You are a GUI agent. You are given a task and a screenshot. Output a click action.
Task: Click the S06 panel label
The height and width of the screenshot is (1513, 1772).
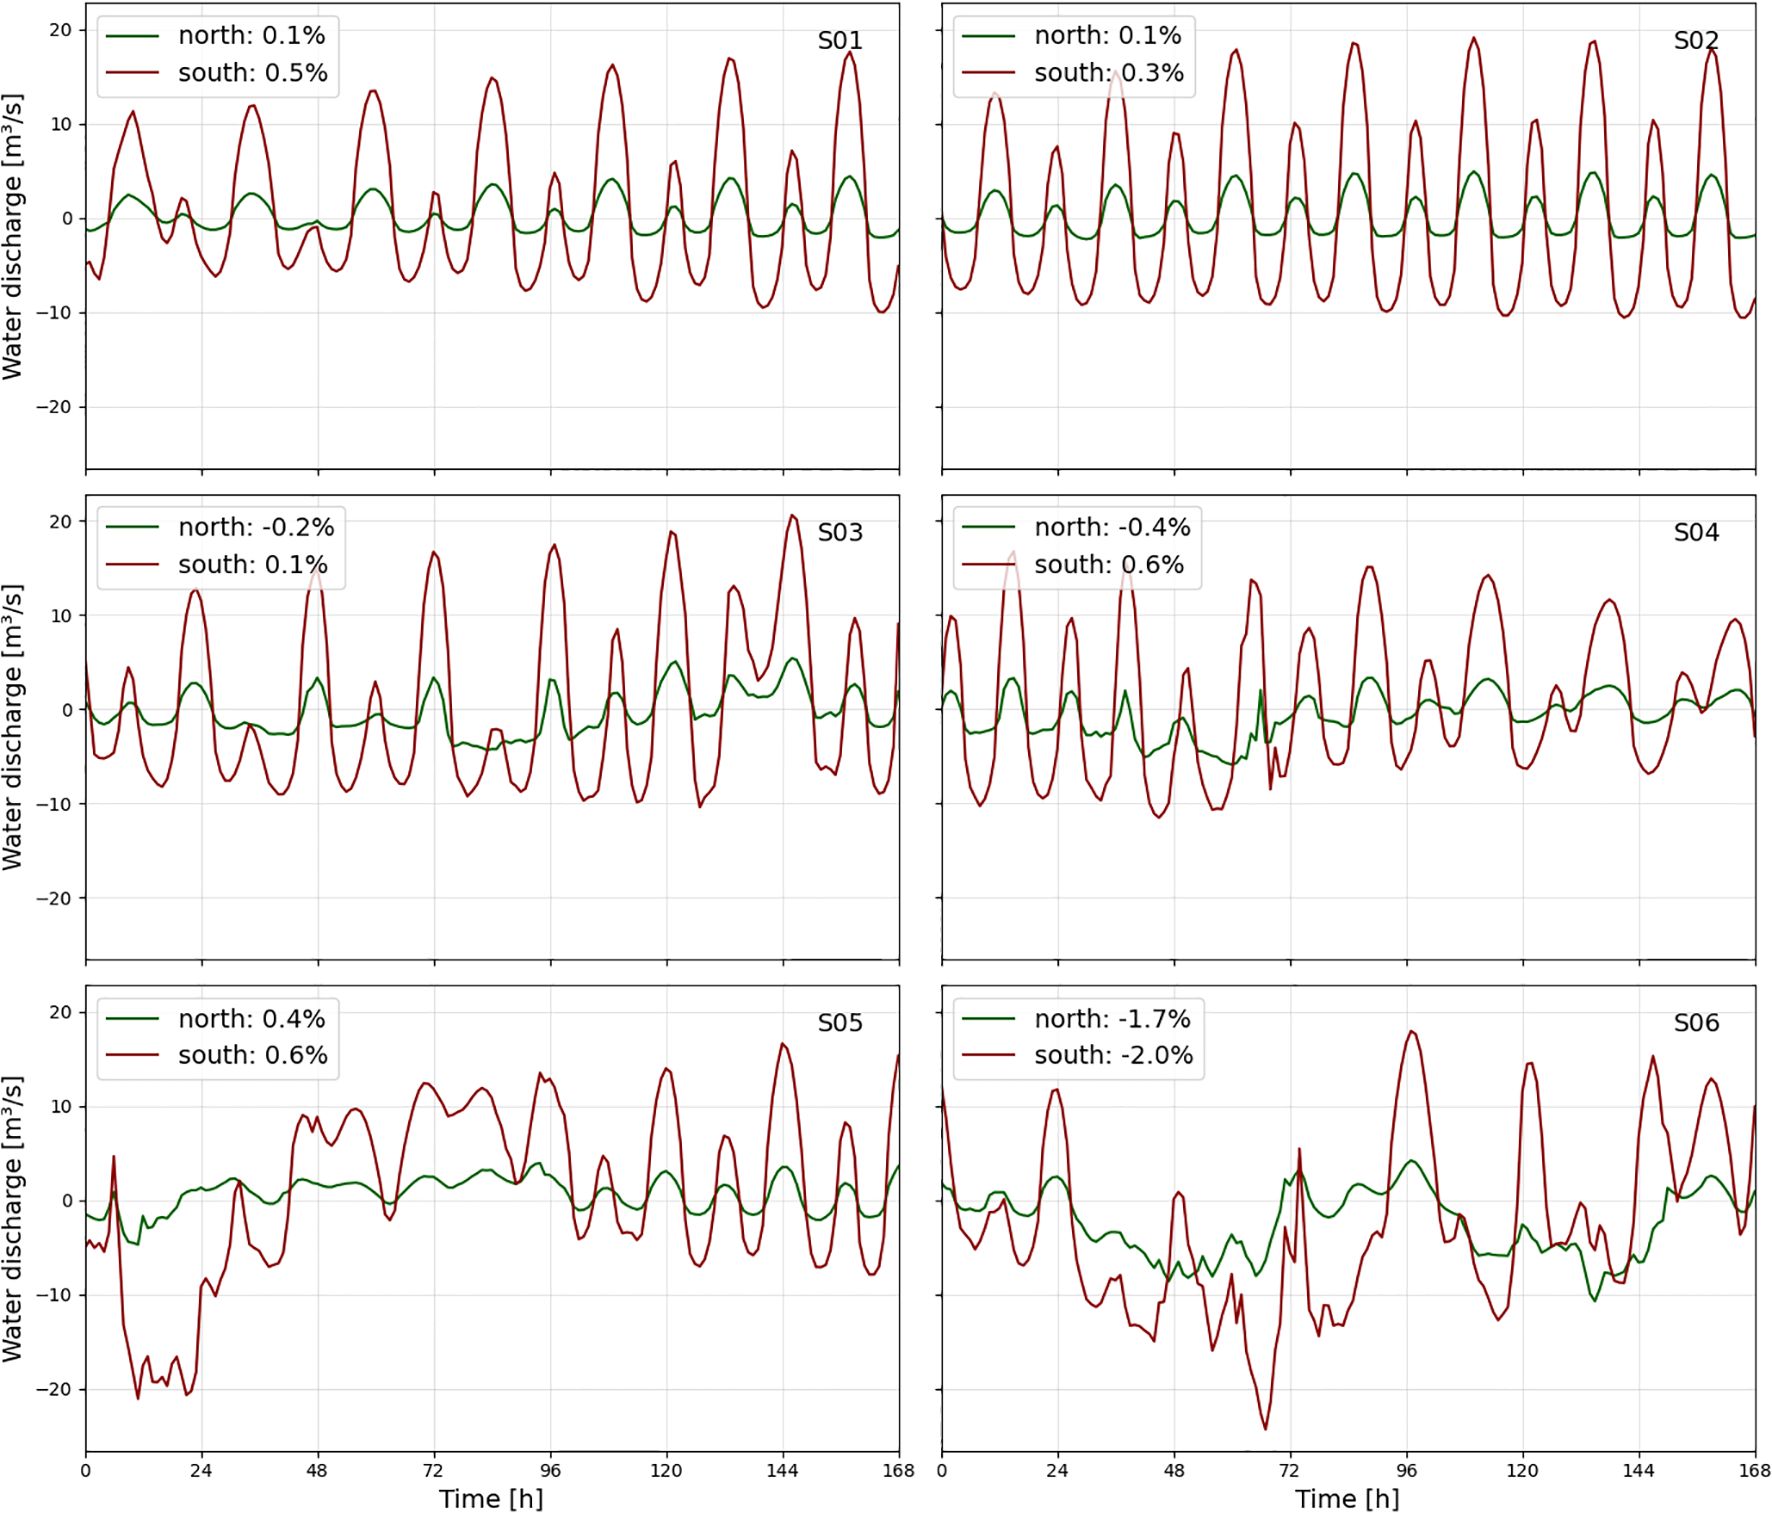pos(1696,1023)
